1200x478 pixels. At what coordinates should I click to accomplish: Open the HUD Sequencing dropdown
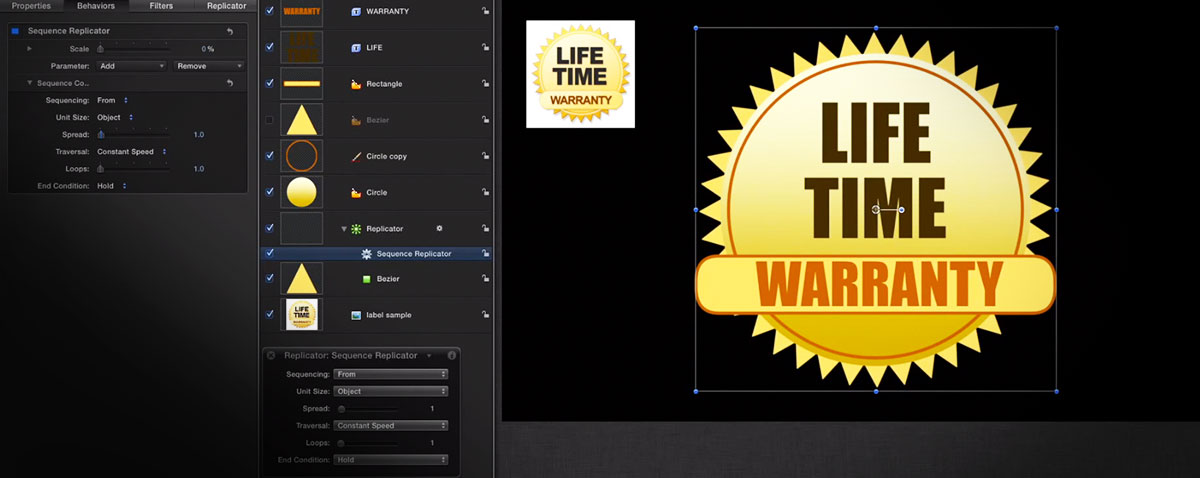pos(391,374)
